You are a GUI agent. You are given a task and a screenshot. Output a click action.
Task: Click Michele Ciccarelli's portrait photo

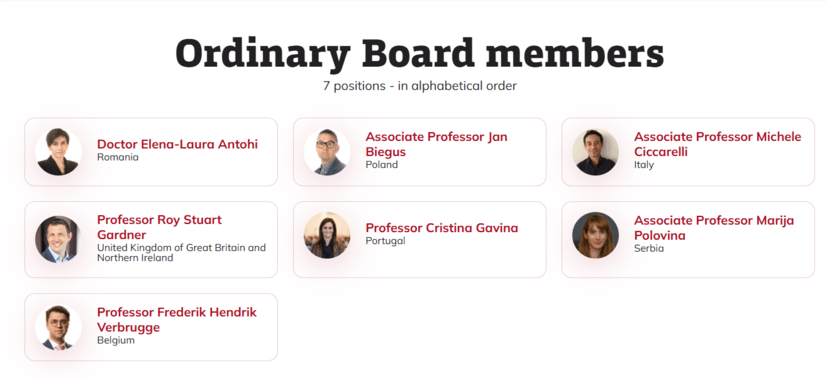(595, 152)
